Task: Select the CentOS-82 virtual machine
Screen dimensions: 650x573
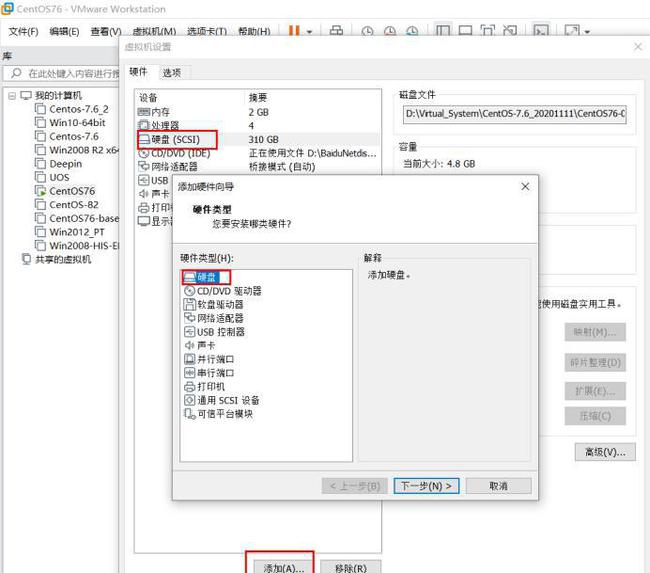Action: (x=73, y=205)
